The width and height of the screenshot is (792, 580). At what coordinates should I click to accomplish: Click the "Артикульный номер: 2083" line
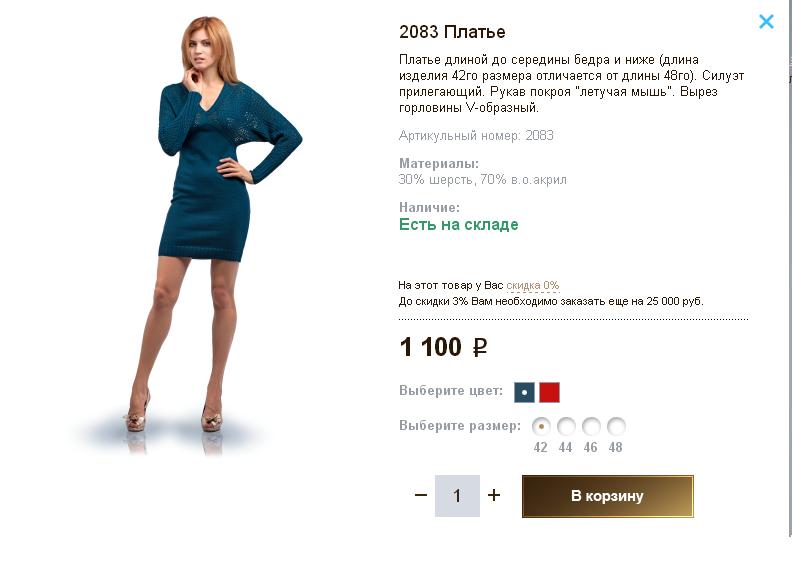(x=476, y=135)
